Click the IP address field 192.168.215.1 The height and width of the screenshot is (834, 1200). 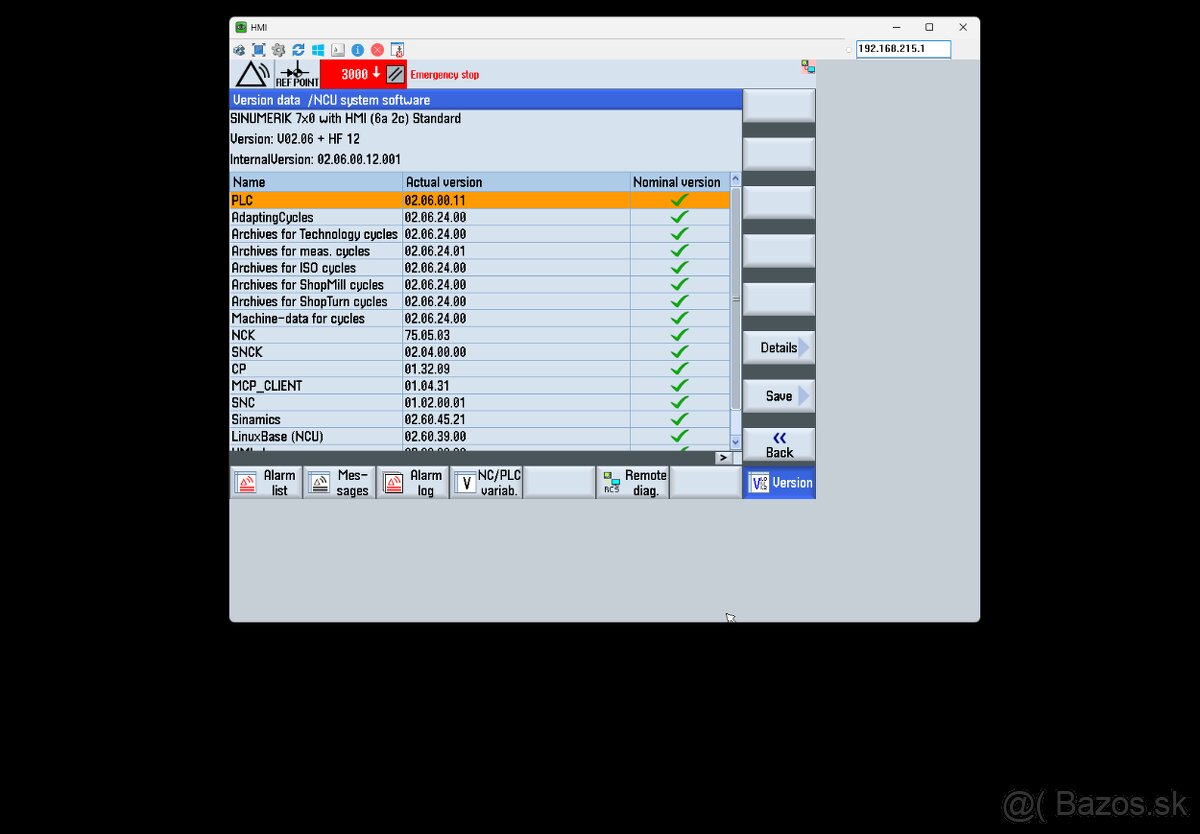pos(903,49)
